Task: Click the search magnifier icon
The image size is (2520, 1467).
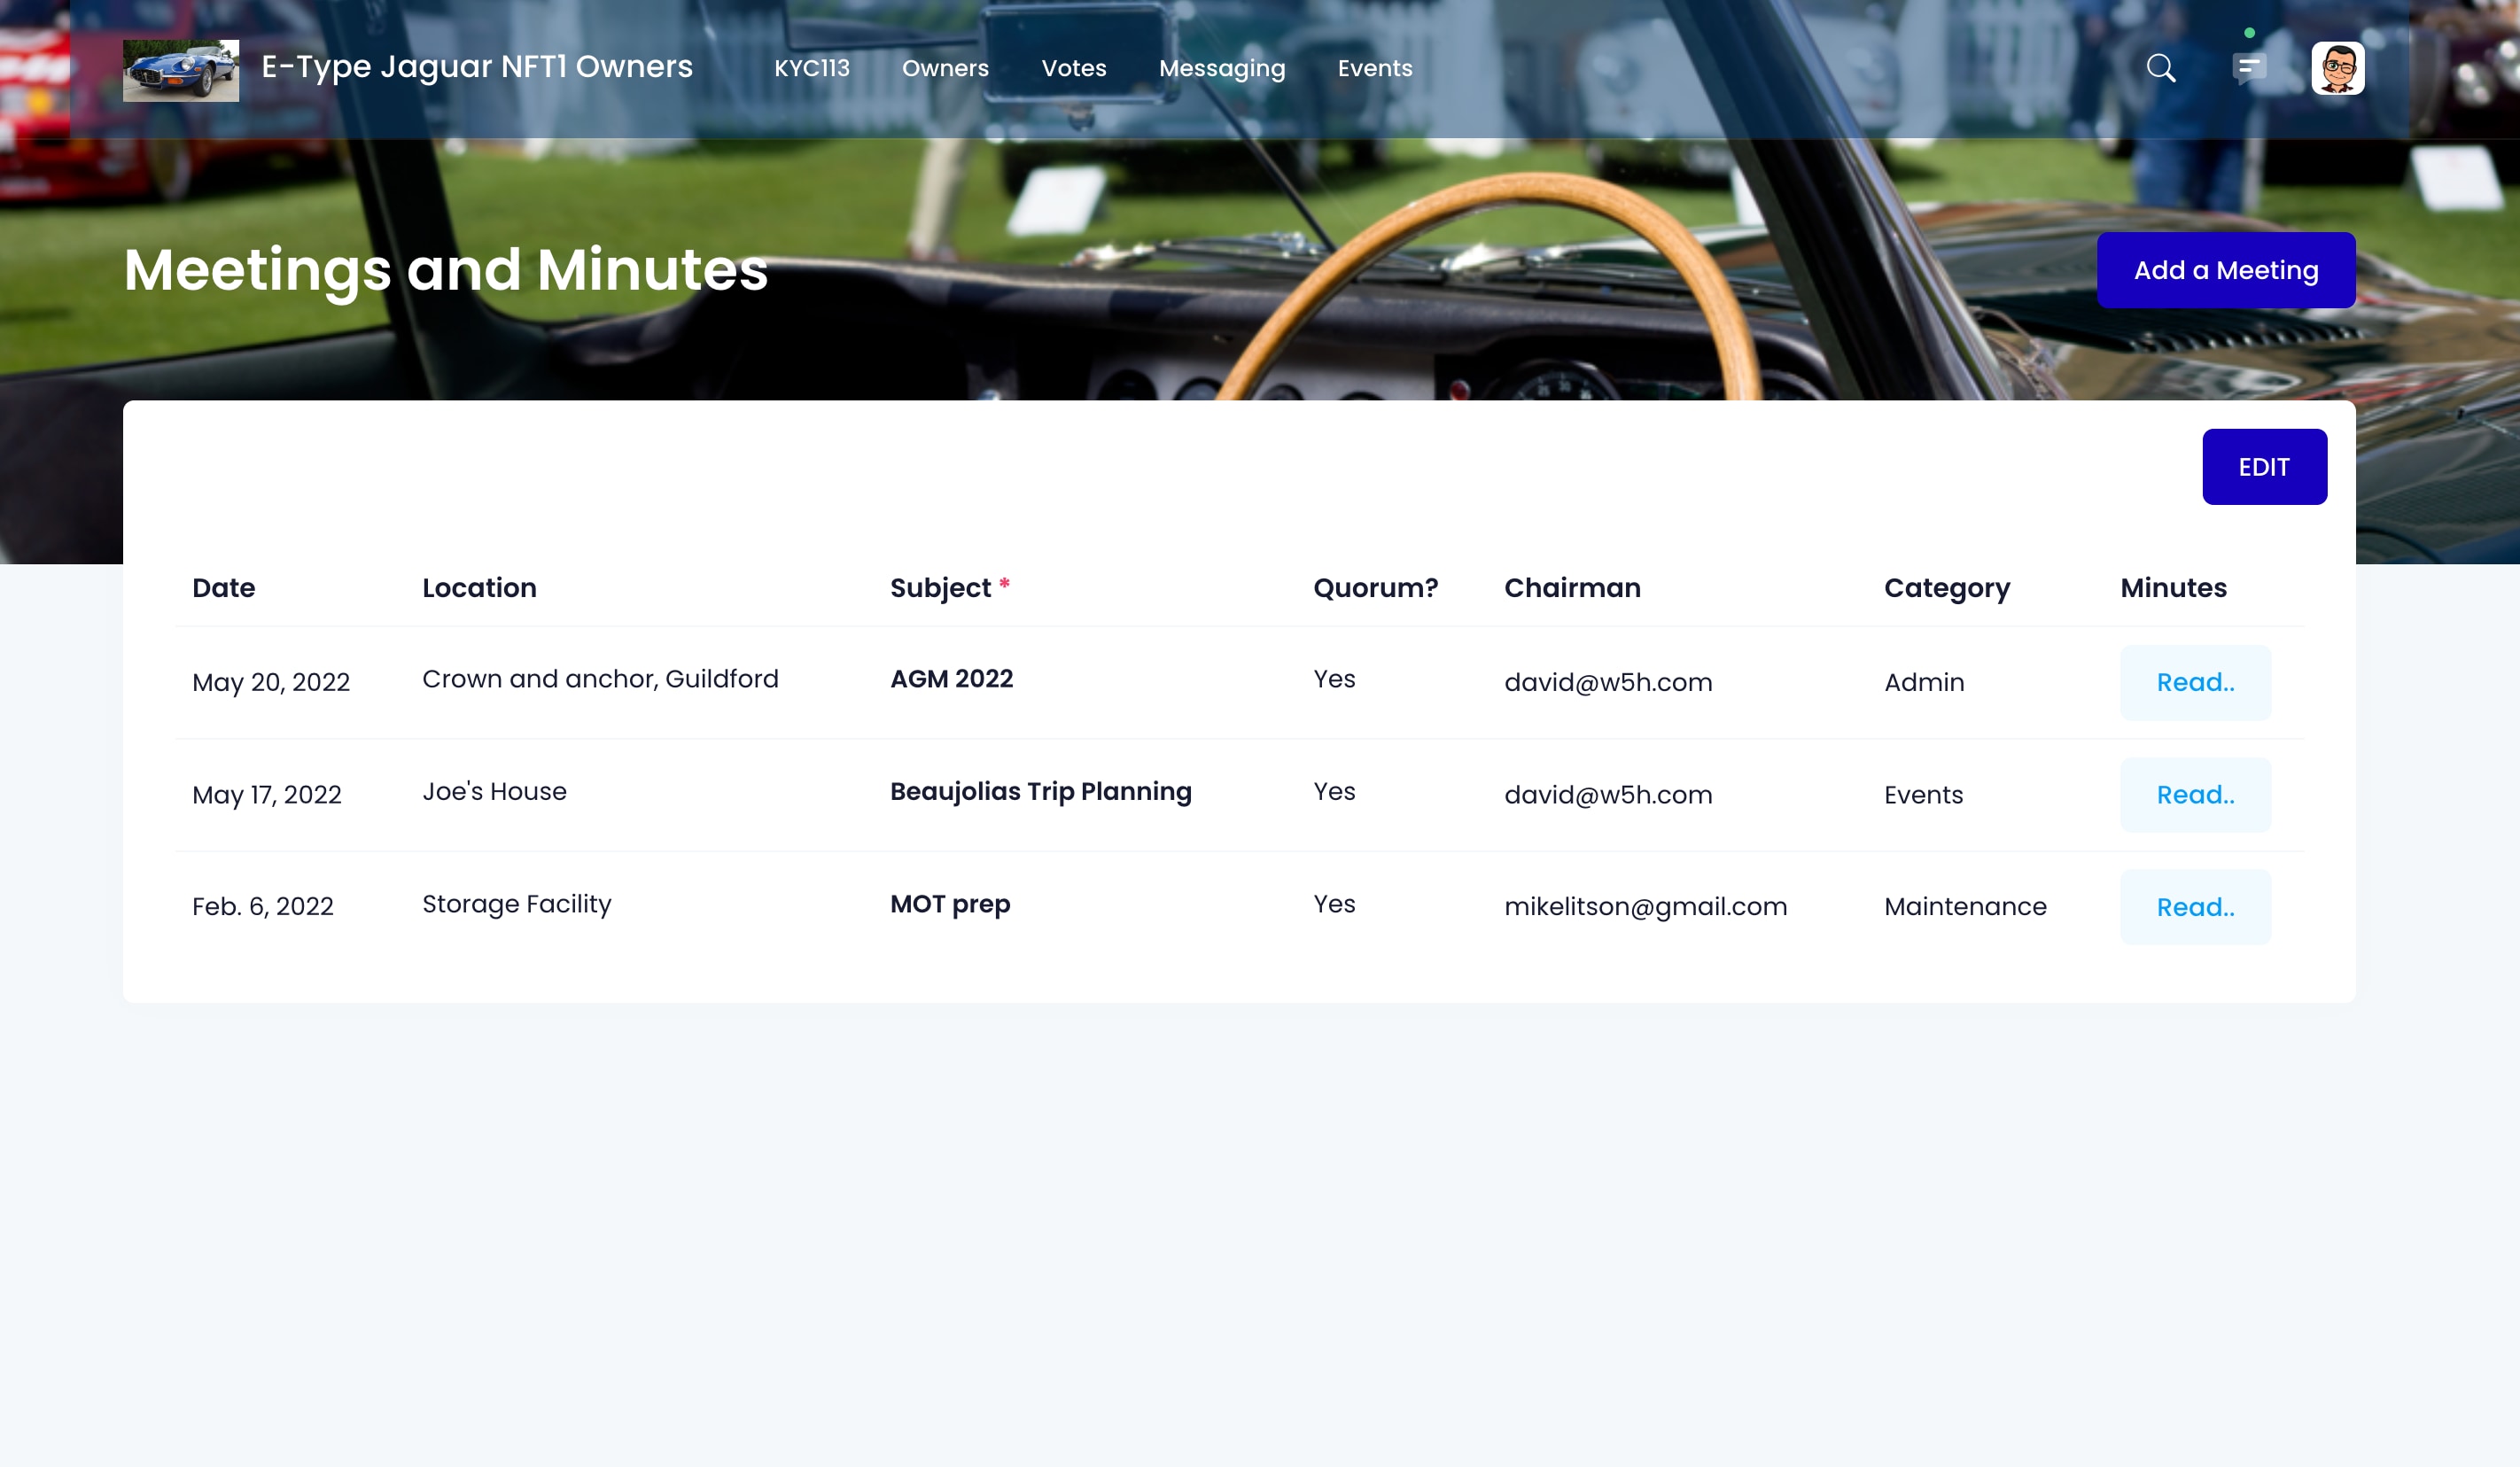Action: click(x=2160, y=68)
